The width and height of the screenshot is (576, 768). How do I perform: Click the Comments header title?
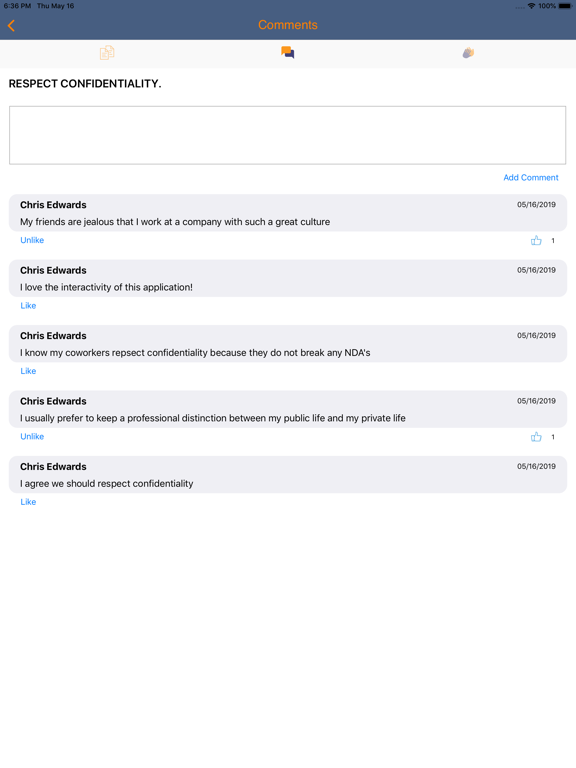pos(288,25)
